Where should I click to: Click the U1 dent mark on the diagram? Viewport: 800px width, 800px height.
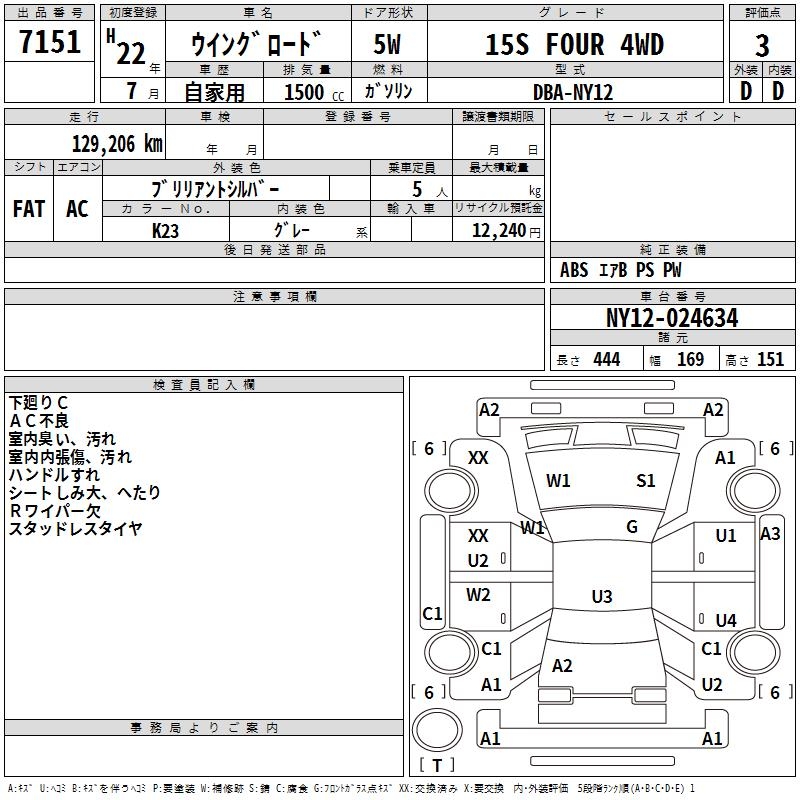click(726, 536)
